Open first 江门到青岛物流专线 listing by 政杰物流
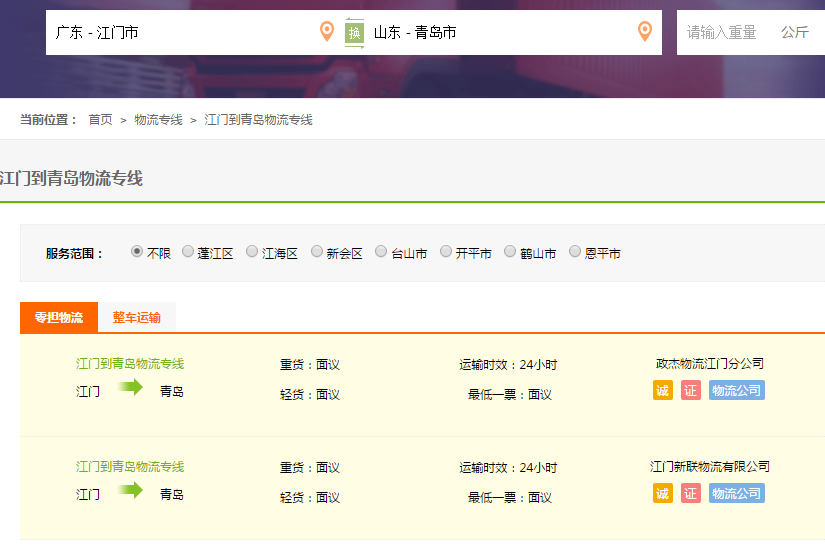The height and width of the screenshot is (553, 825). coord(130,364)
